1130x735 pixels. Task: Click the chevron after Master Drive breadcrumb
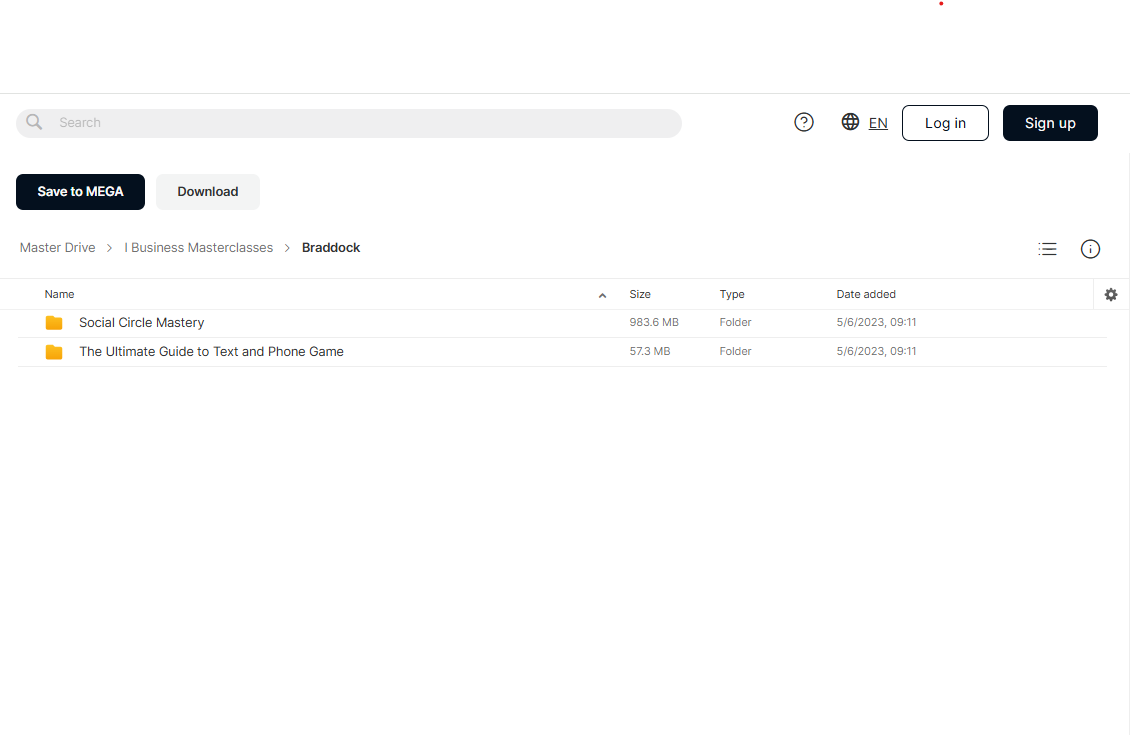coord(110,248)
